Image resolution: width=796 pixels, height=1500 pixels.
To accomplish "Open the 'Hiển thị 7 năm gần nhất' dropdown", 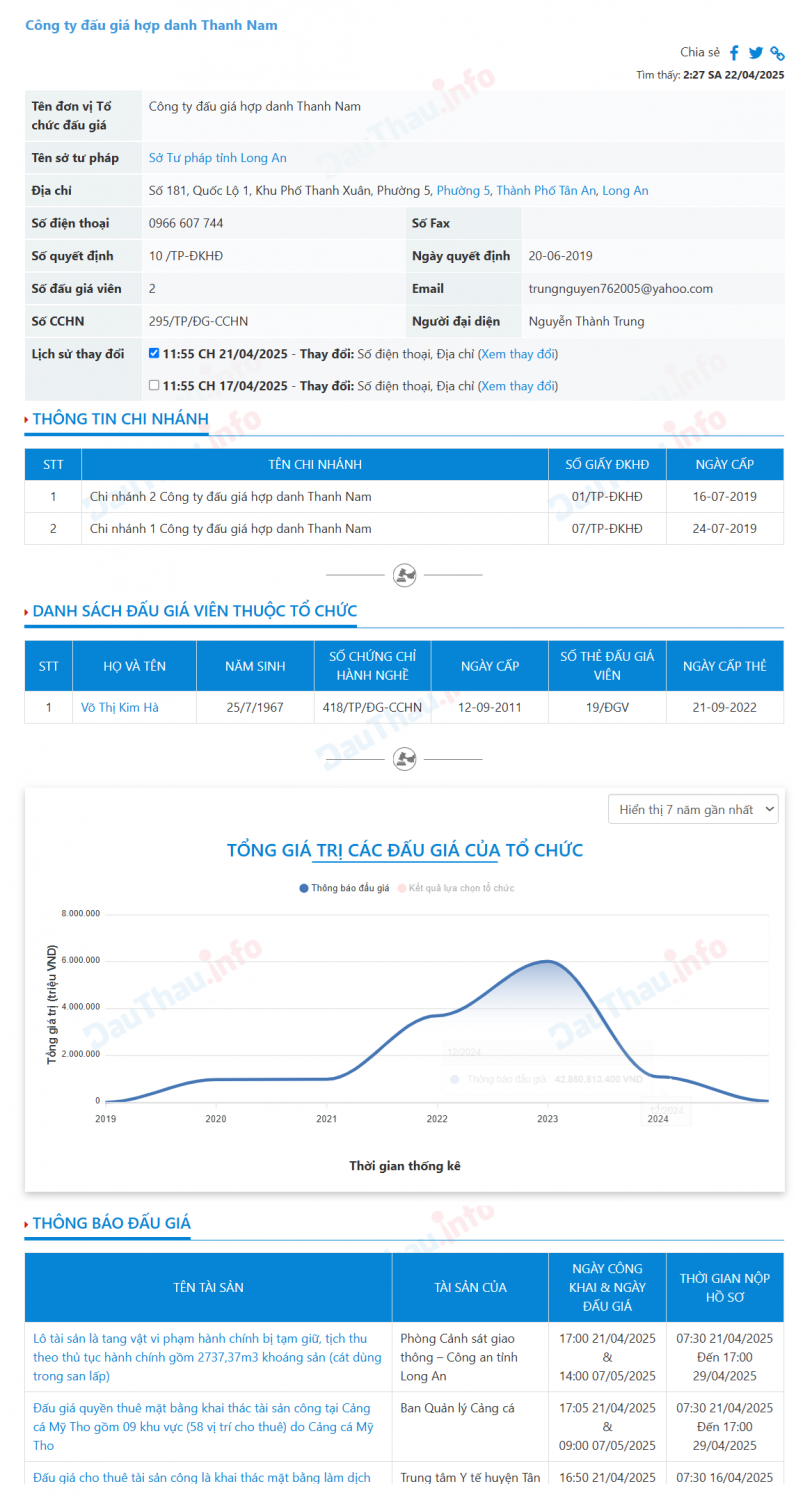I will 693,809.
